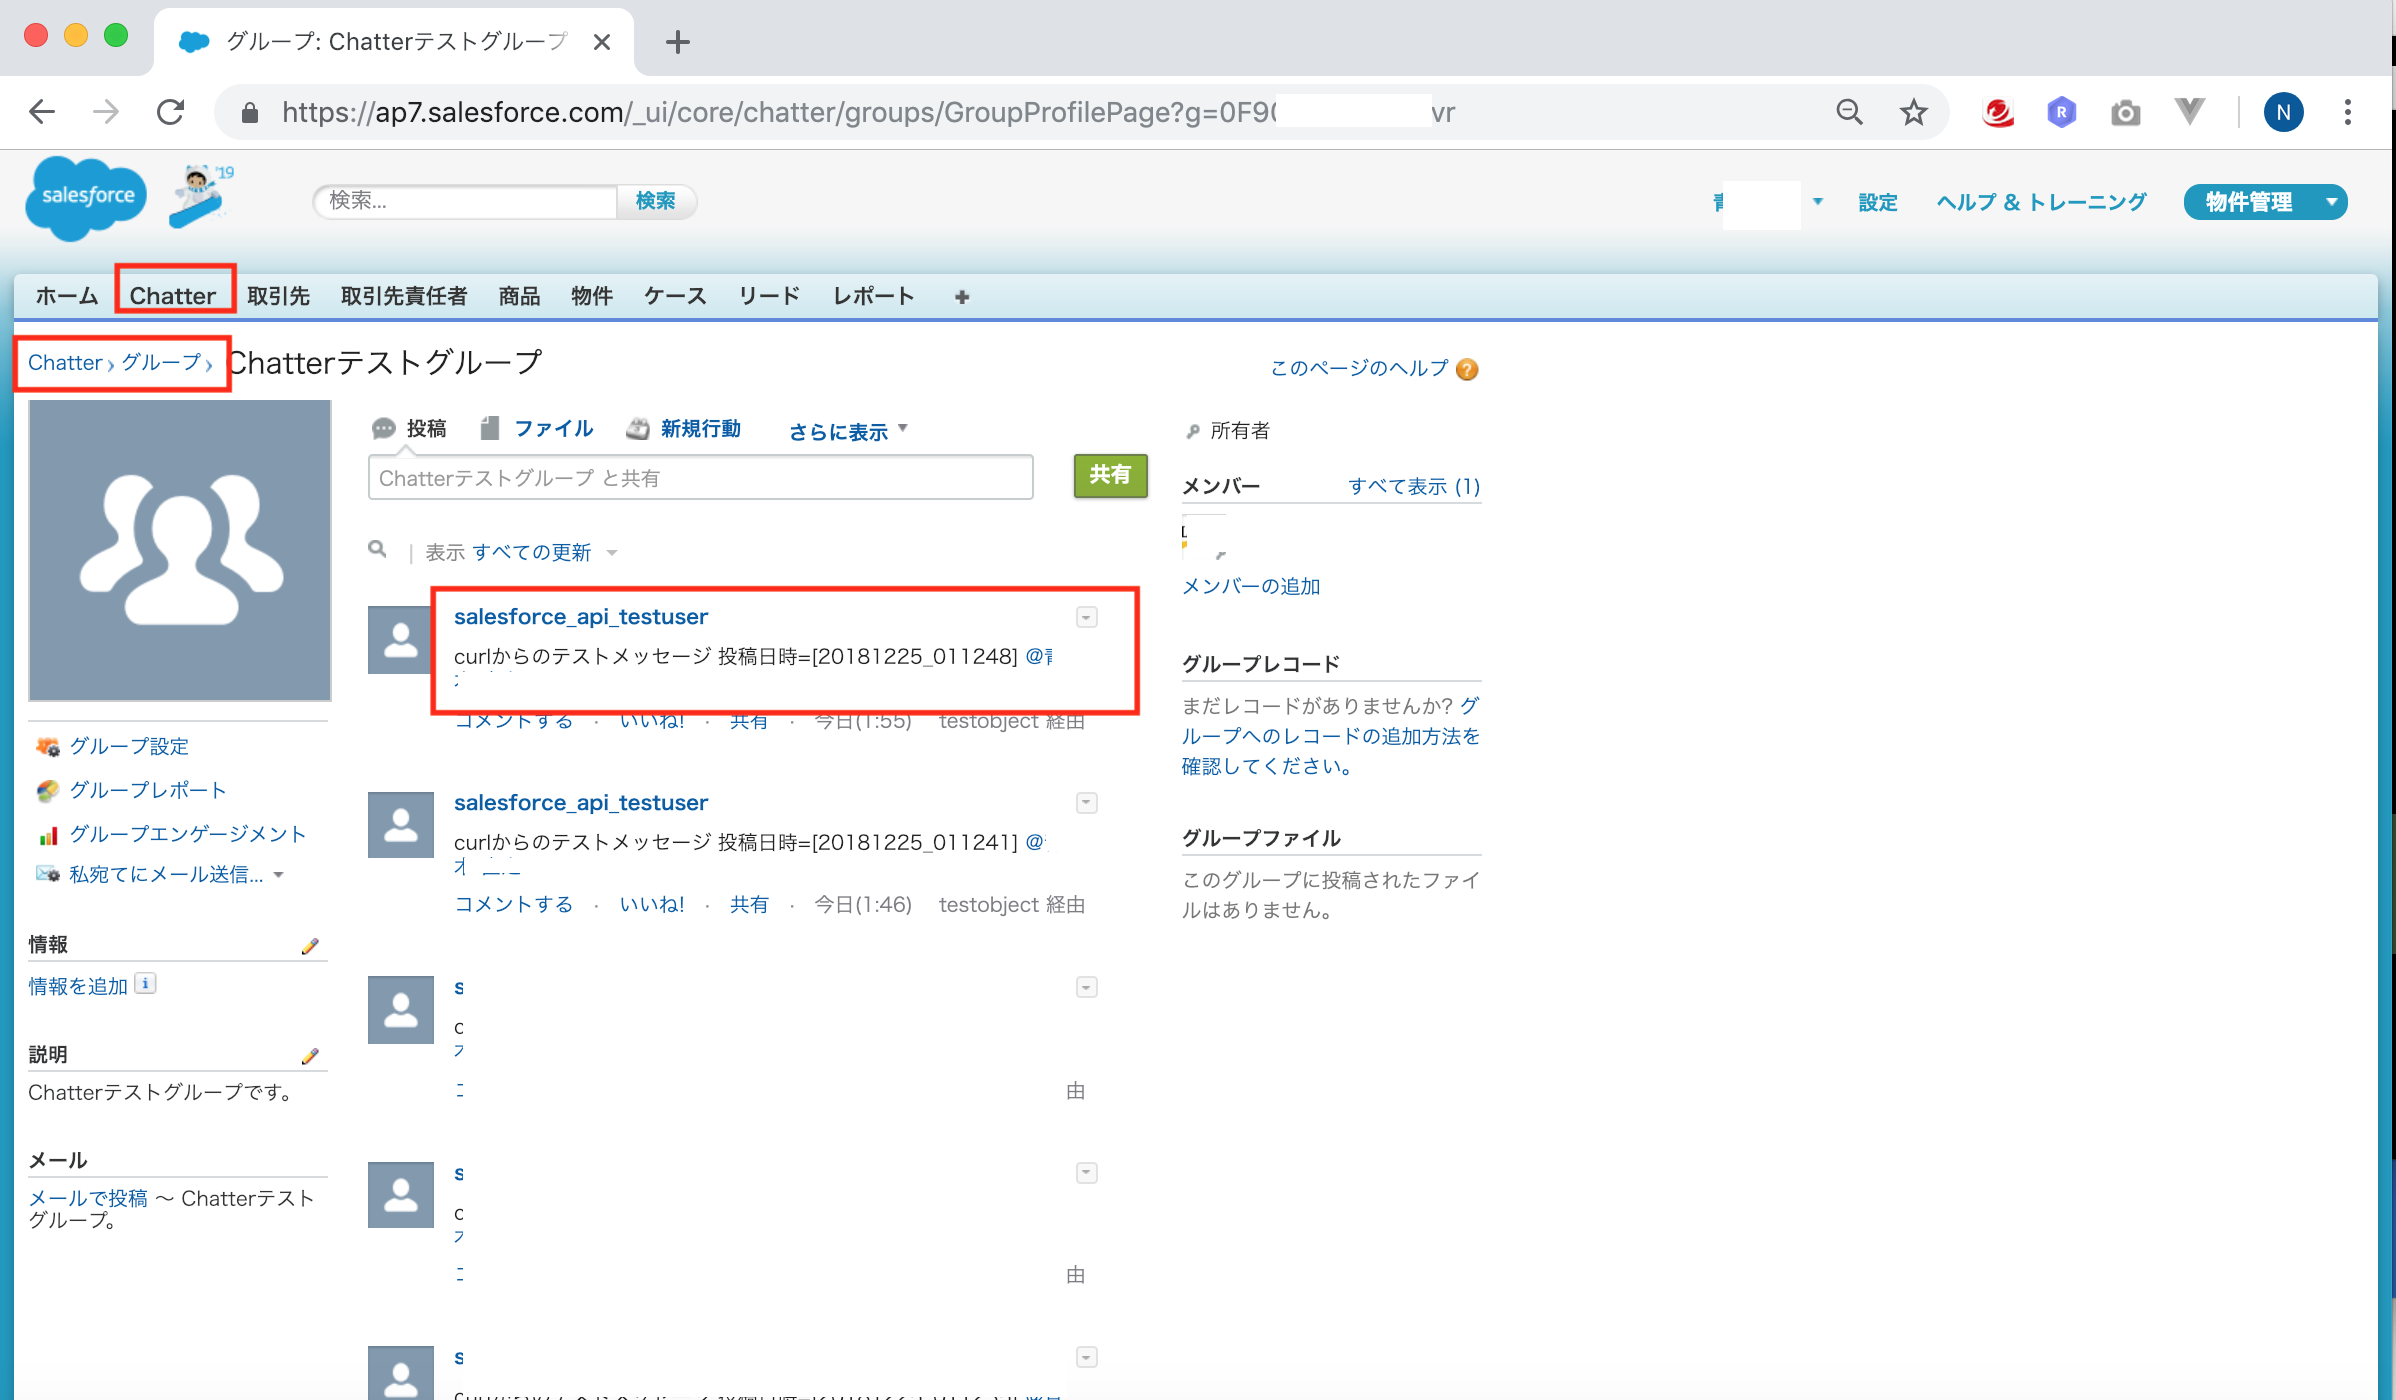This screenshot has width=2396, height=1400.
Task: Click いいね! on the 011241 post
Action: point(652,904)
